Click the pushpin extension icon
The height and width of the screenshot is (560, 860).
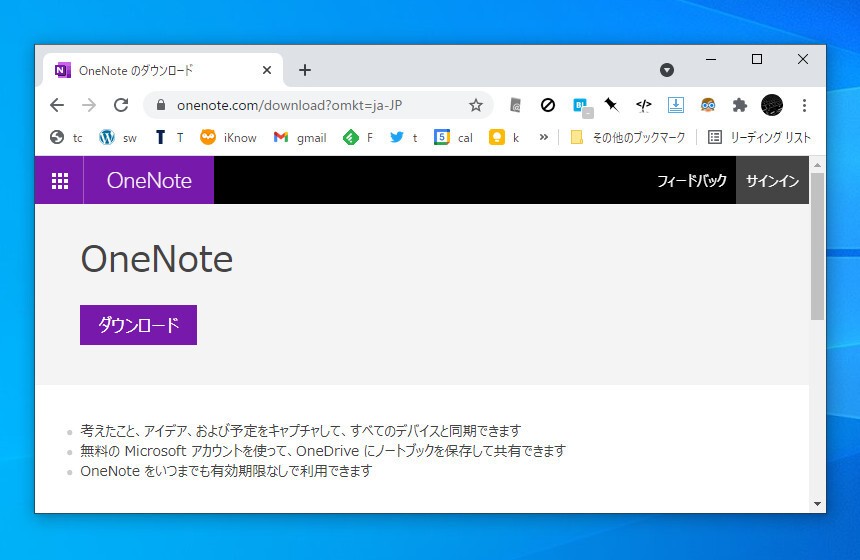point(611,104)
